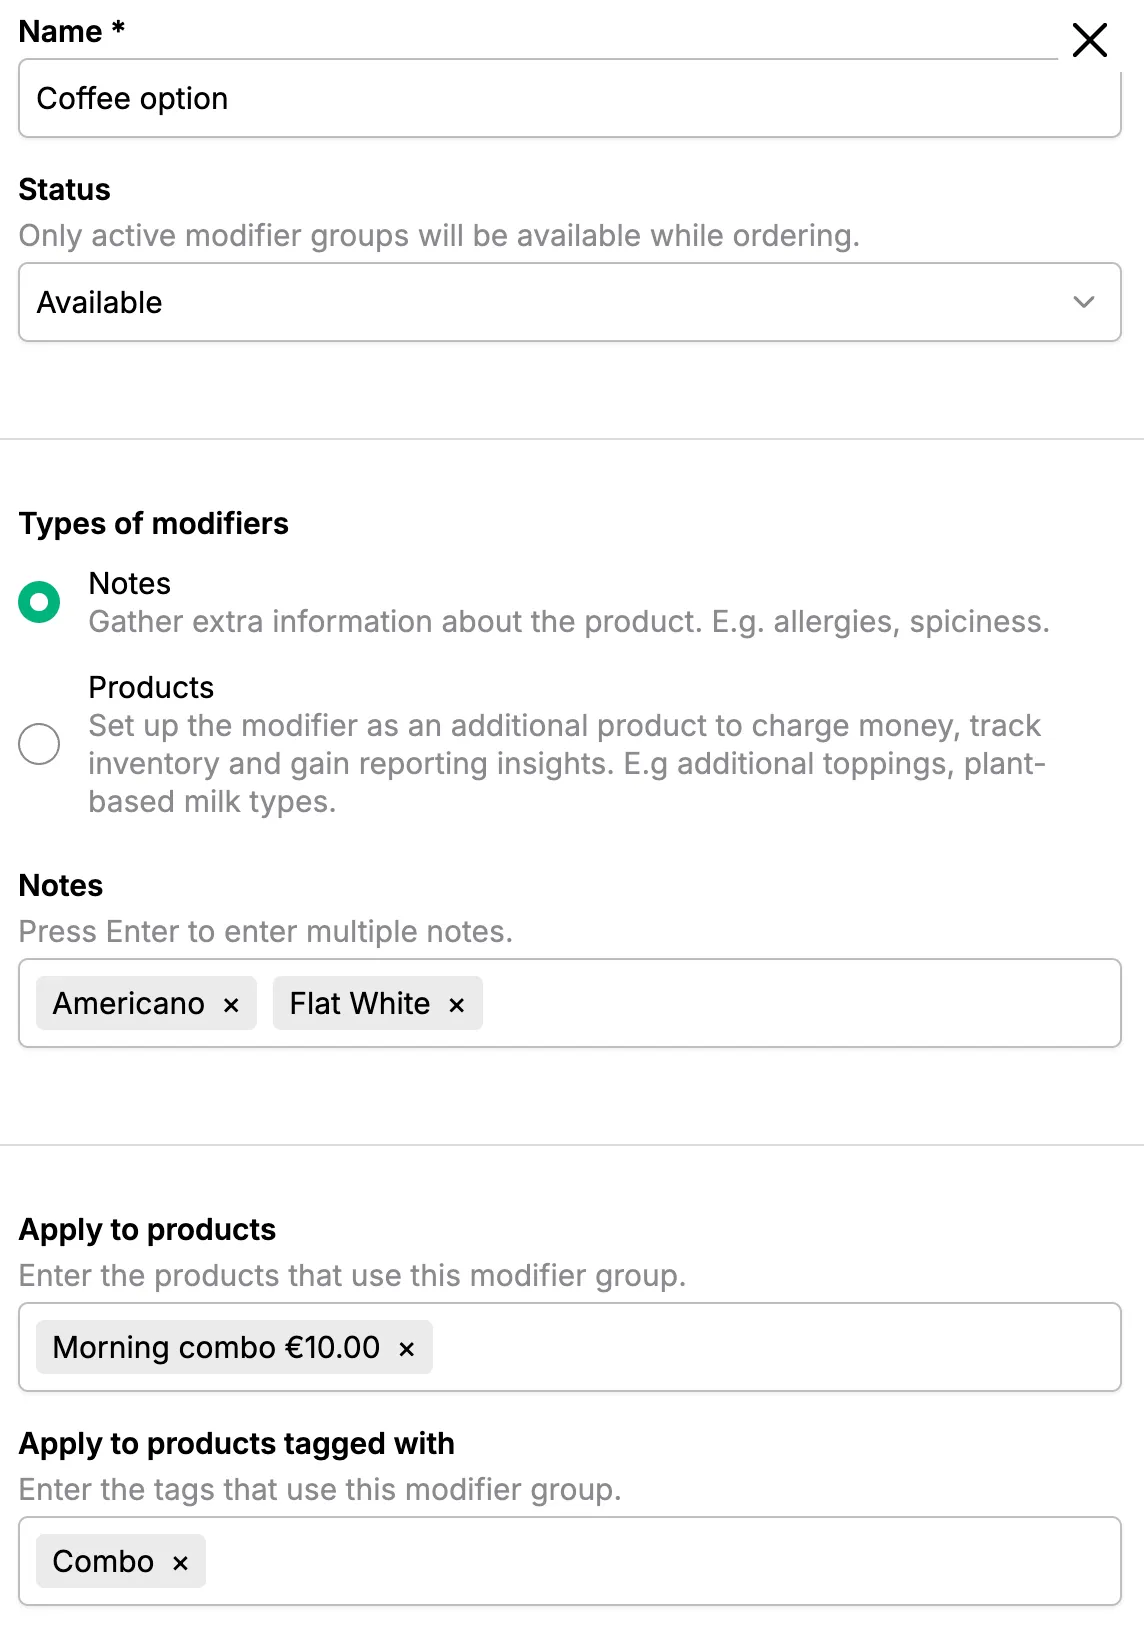Close the modifier group form
The height and width of the screenshot is (1640, 1144).
pyautogui.click(x=1089, y=41)
